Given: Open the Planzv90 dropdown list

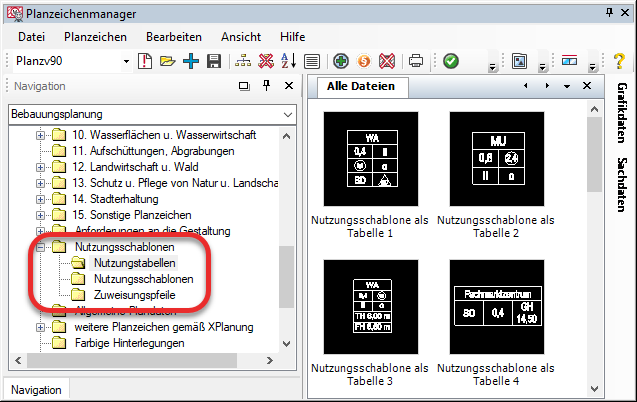Looking at the screenshot, I should pos(127,62).
